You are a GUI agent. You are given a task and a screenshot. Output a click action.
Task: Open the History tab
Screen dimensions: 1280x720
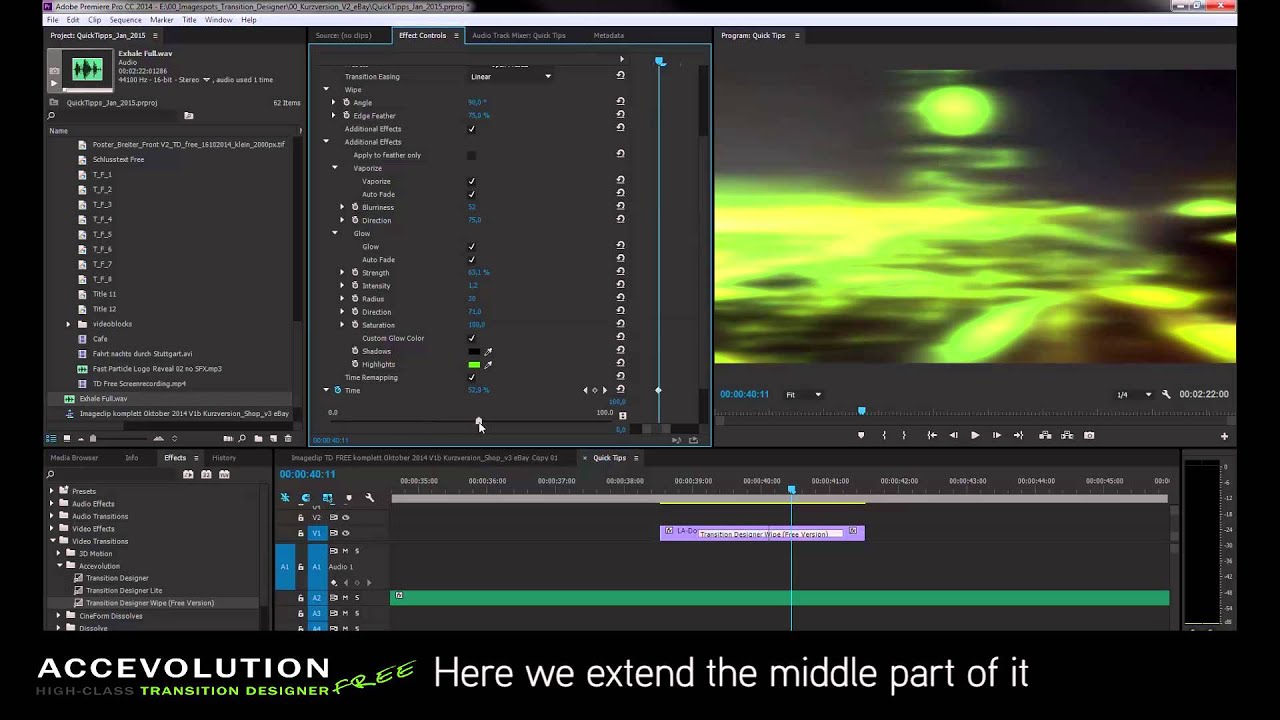(x=224, y=457)
